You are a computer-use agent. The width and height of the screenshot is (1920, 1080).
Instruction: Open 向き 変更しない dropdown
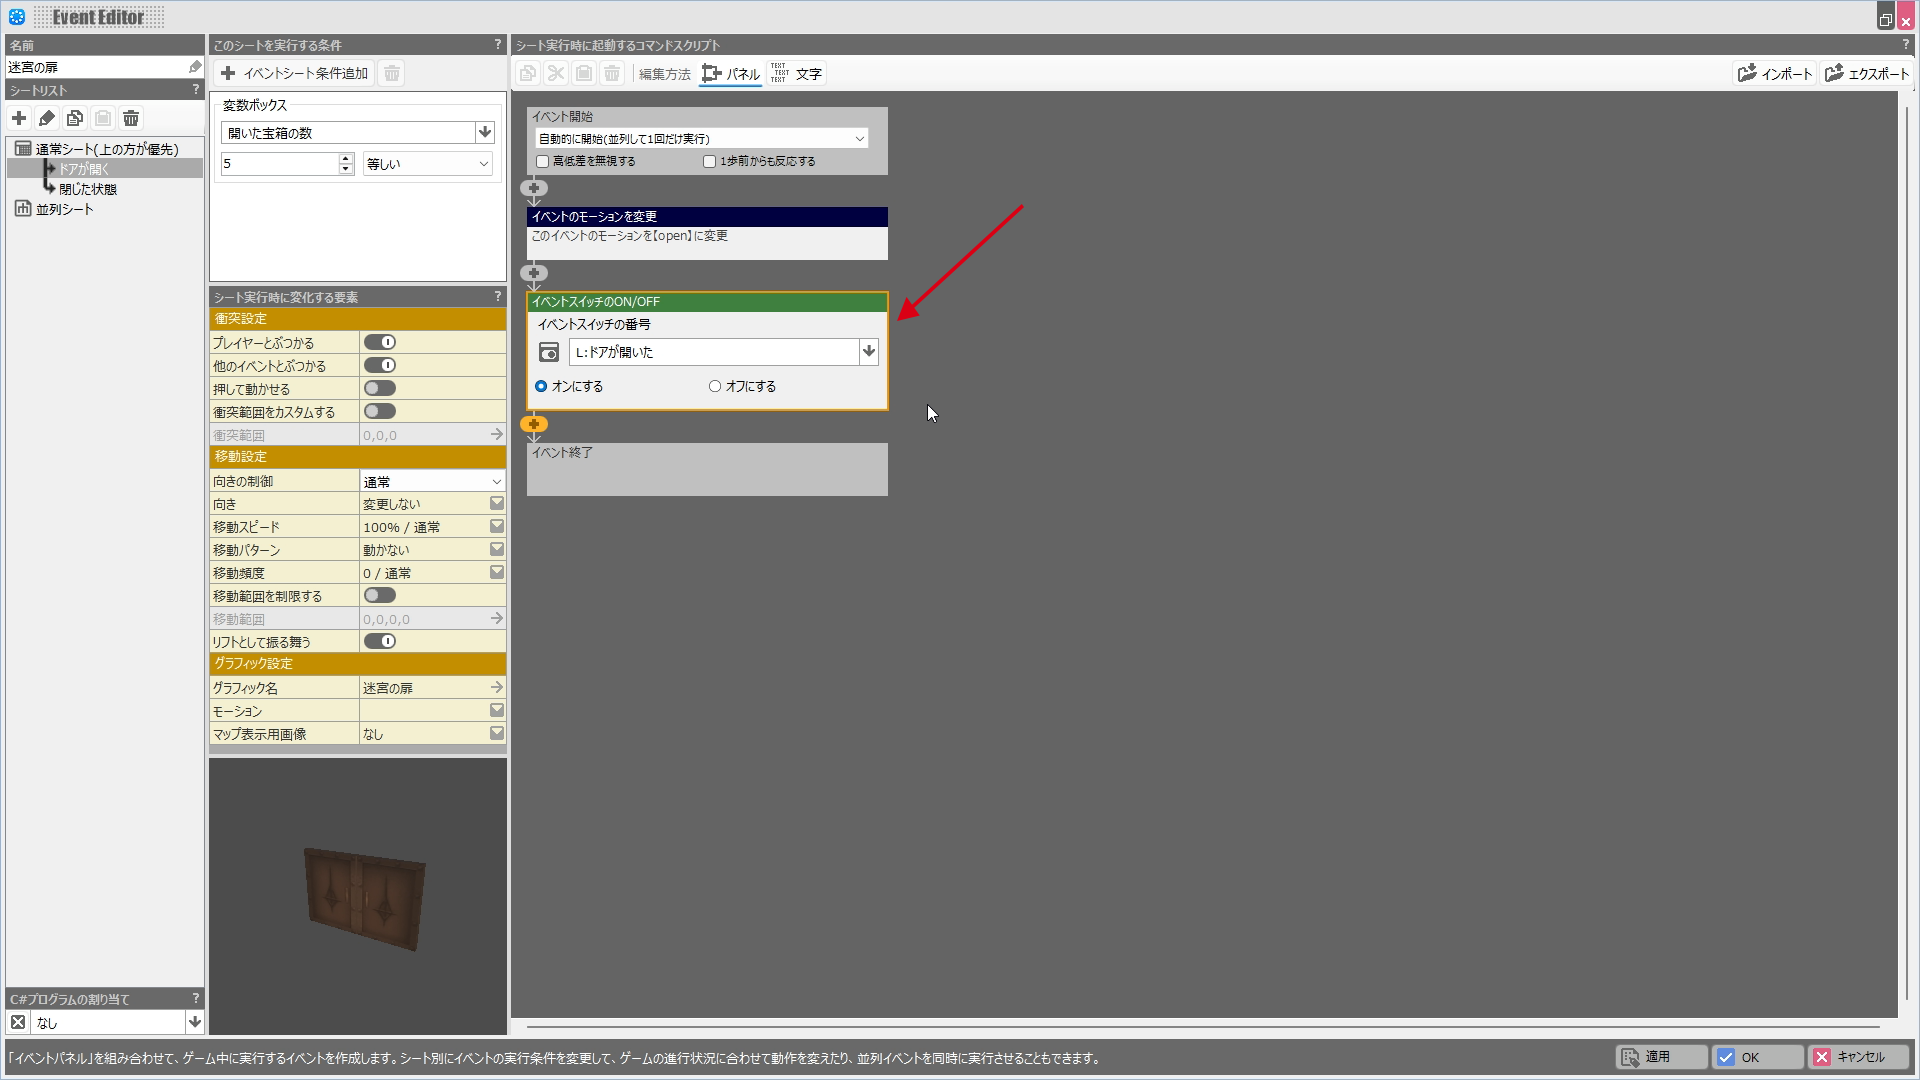497,503
